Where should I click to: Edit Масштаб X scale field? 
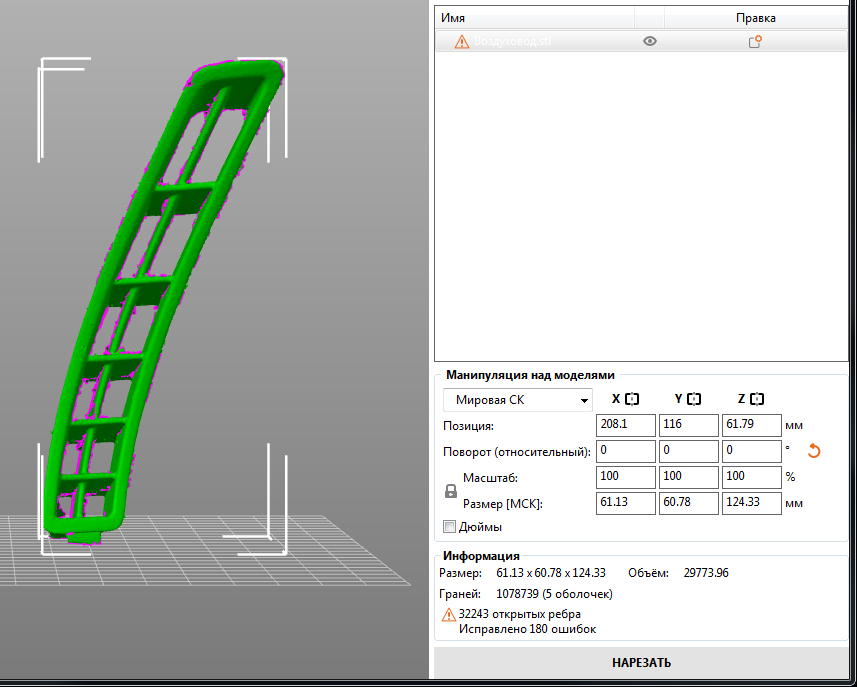pos(625,477)
